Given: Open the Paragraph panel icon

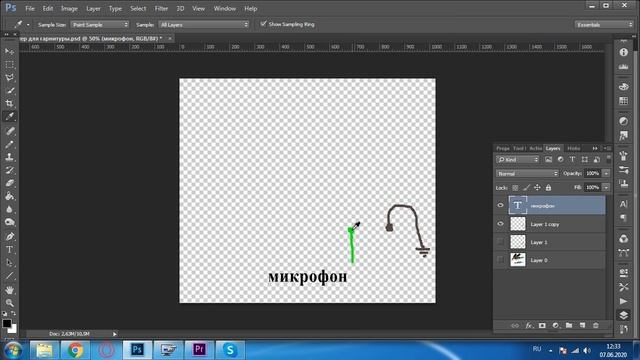Looking at the screenshot, I should pos(623,218).
